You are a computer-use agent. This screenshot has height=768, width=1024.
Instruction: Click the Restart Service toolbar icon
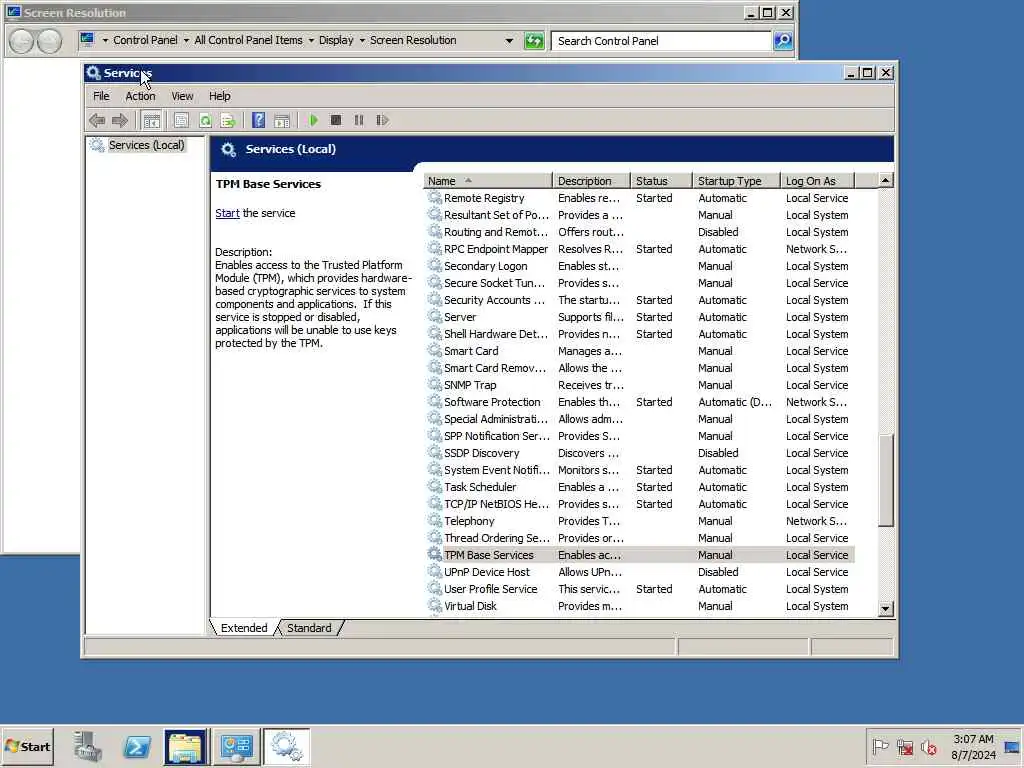(x=382, y=120)
